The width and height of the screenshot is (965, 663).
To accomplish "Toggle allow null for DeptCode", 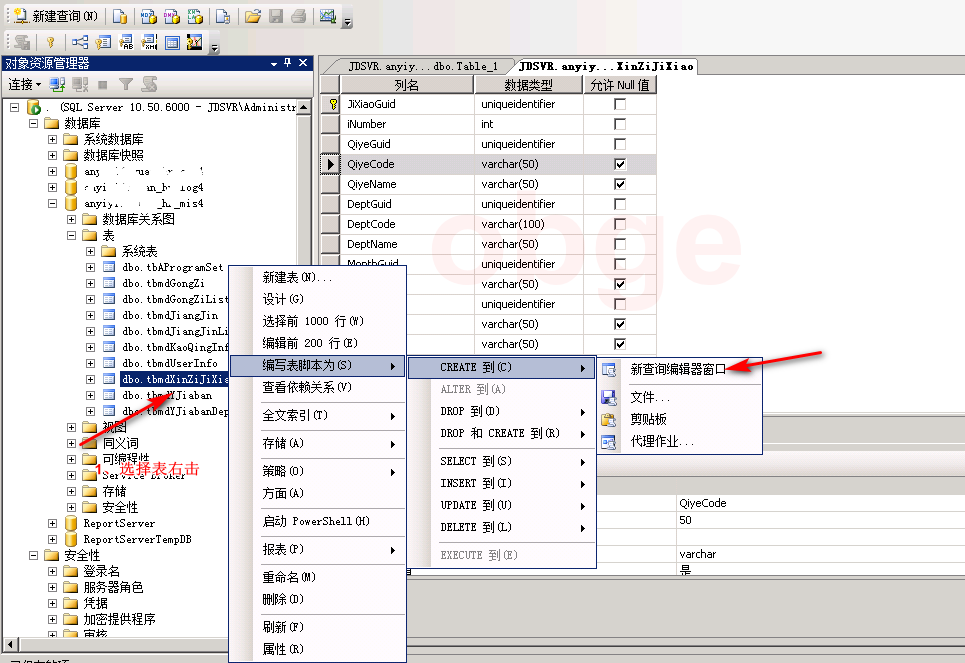I will click(620, 224).
